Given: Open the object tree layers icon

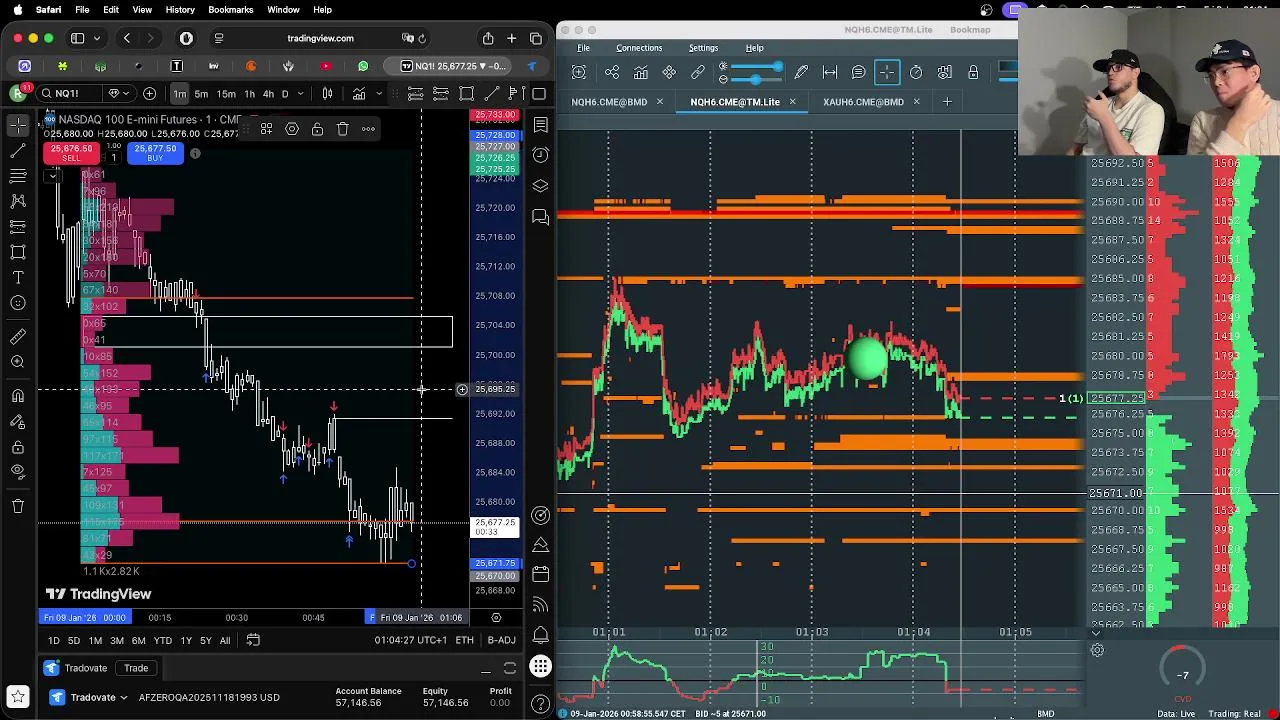Looking at the screenshot, I should coord(541,186).
